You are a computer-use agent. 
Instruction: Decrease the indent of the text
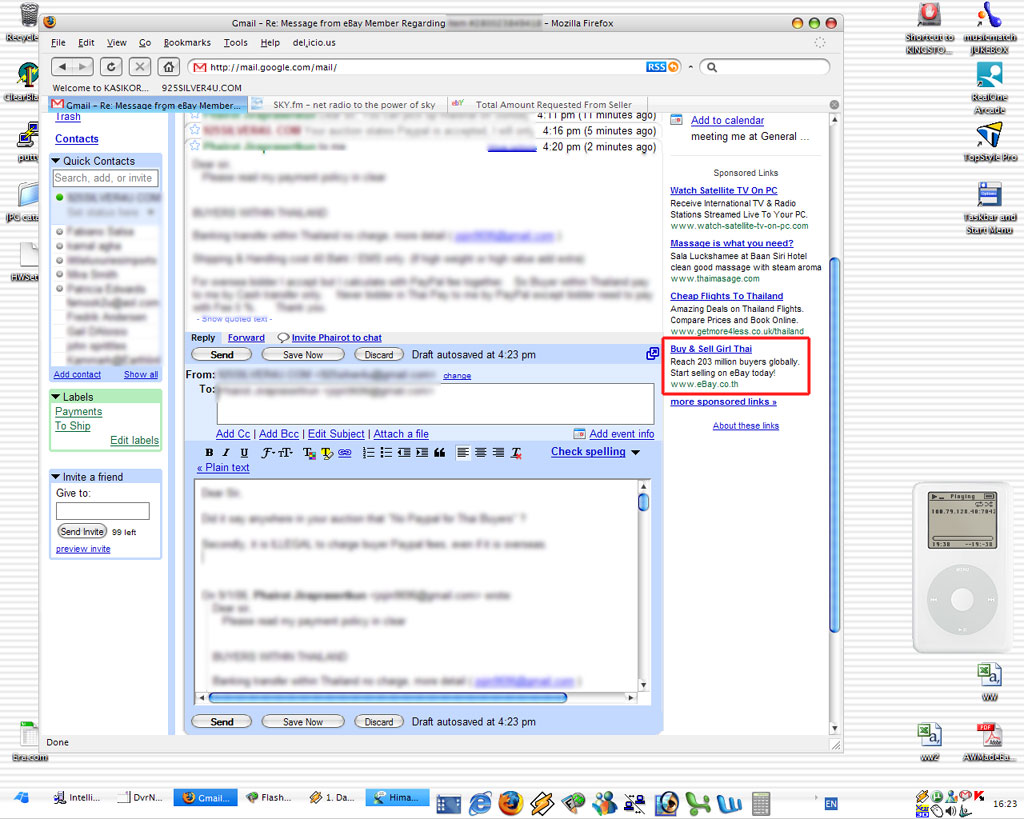[404, 453]
